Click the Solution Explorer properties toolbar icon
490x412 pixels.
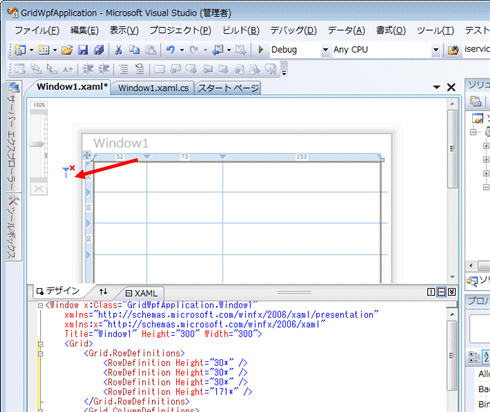coord(476,101)
